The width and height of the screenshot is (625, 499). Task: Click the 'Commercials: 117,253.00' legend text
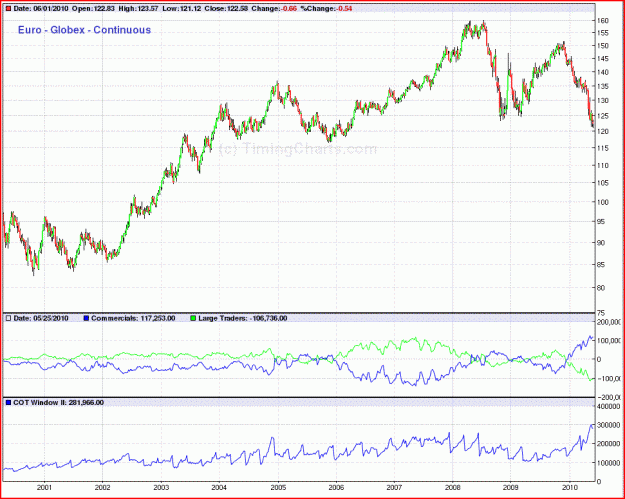pyautogui.click(x=134, y=318)
